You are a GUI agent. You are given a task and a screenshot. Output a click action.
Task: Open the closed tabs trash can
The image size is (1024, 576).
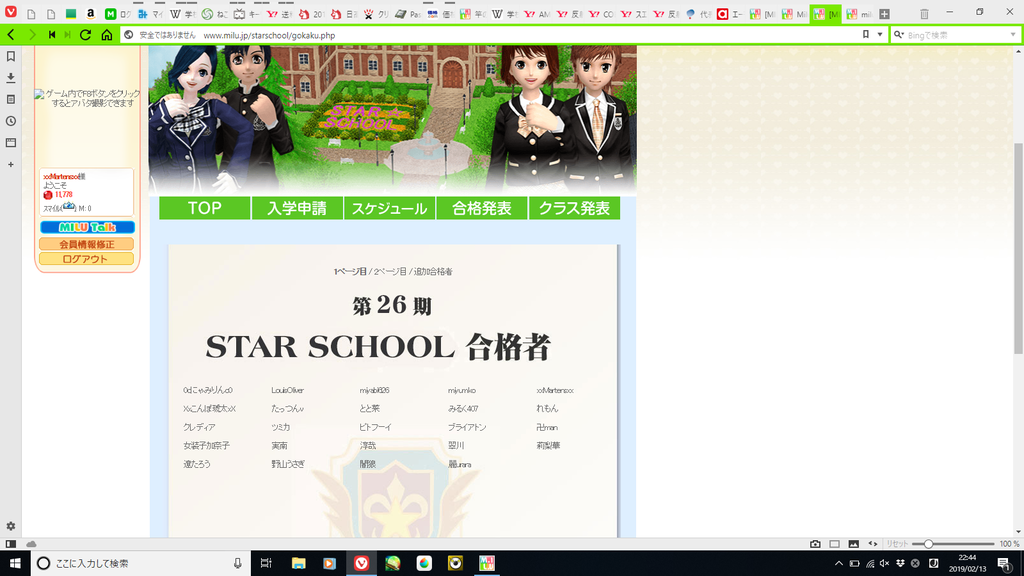coord(924,14)
